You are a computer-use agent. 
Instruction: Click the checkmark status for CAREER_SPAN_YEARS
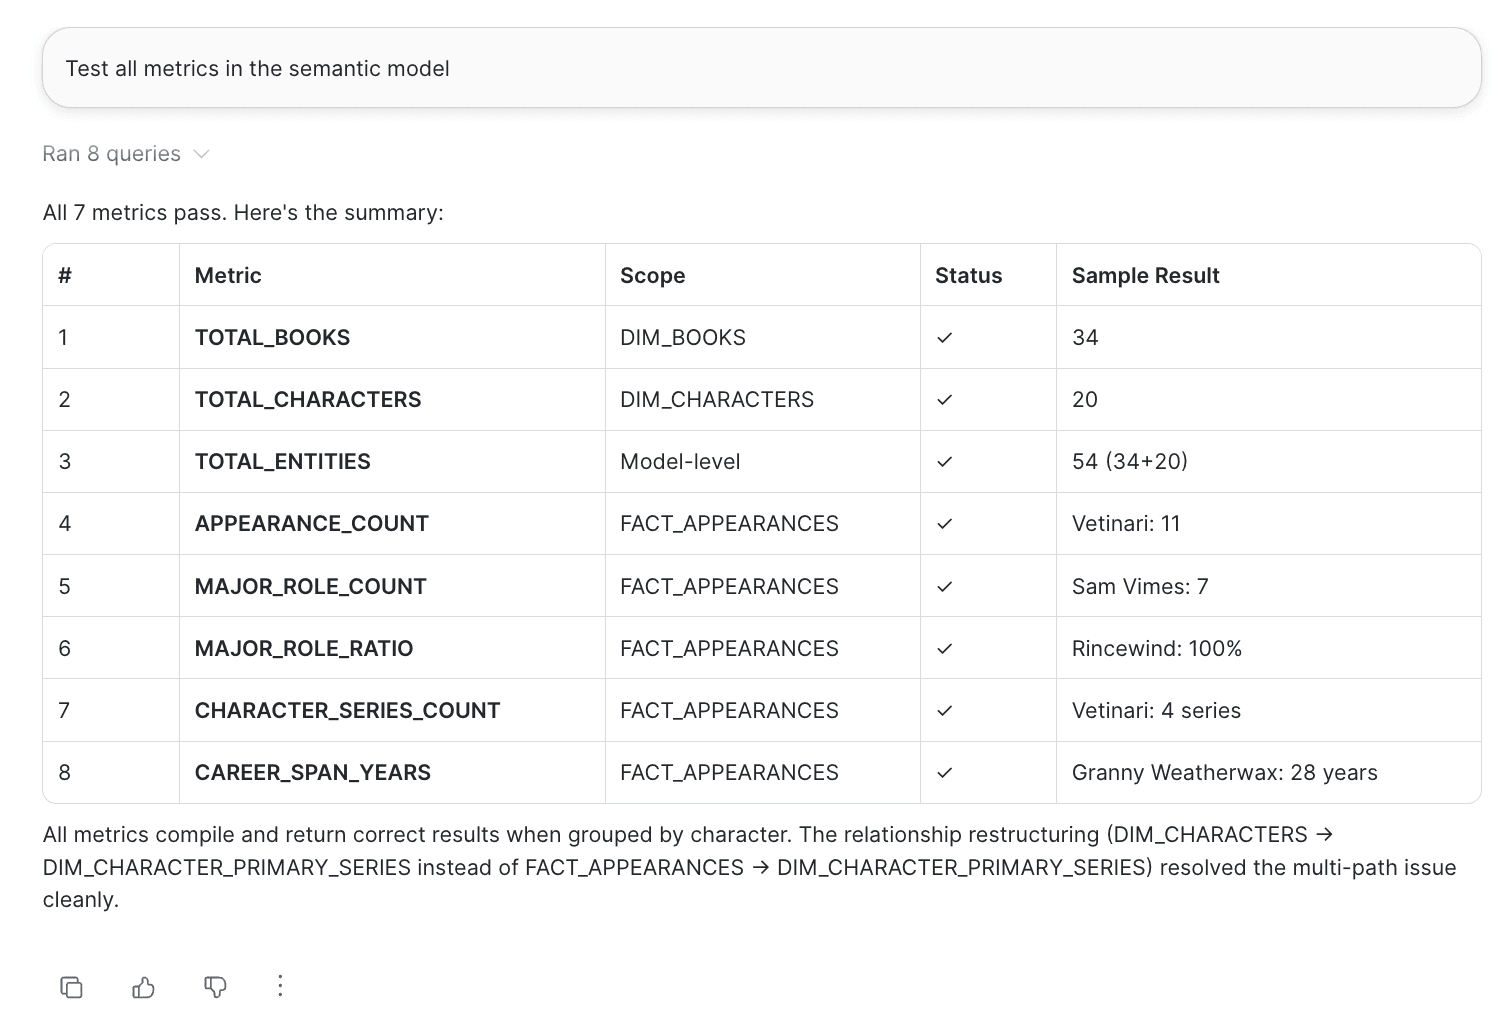[944, 773]
